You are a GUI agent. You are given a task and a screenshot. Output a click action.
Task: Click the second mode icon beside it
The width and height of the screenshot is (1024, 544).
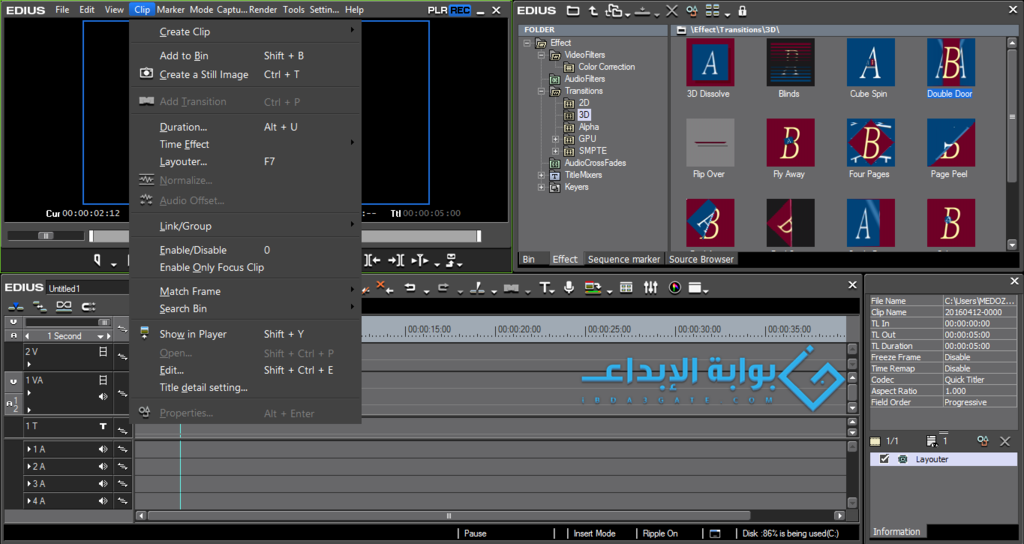(x=40, y=306)
